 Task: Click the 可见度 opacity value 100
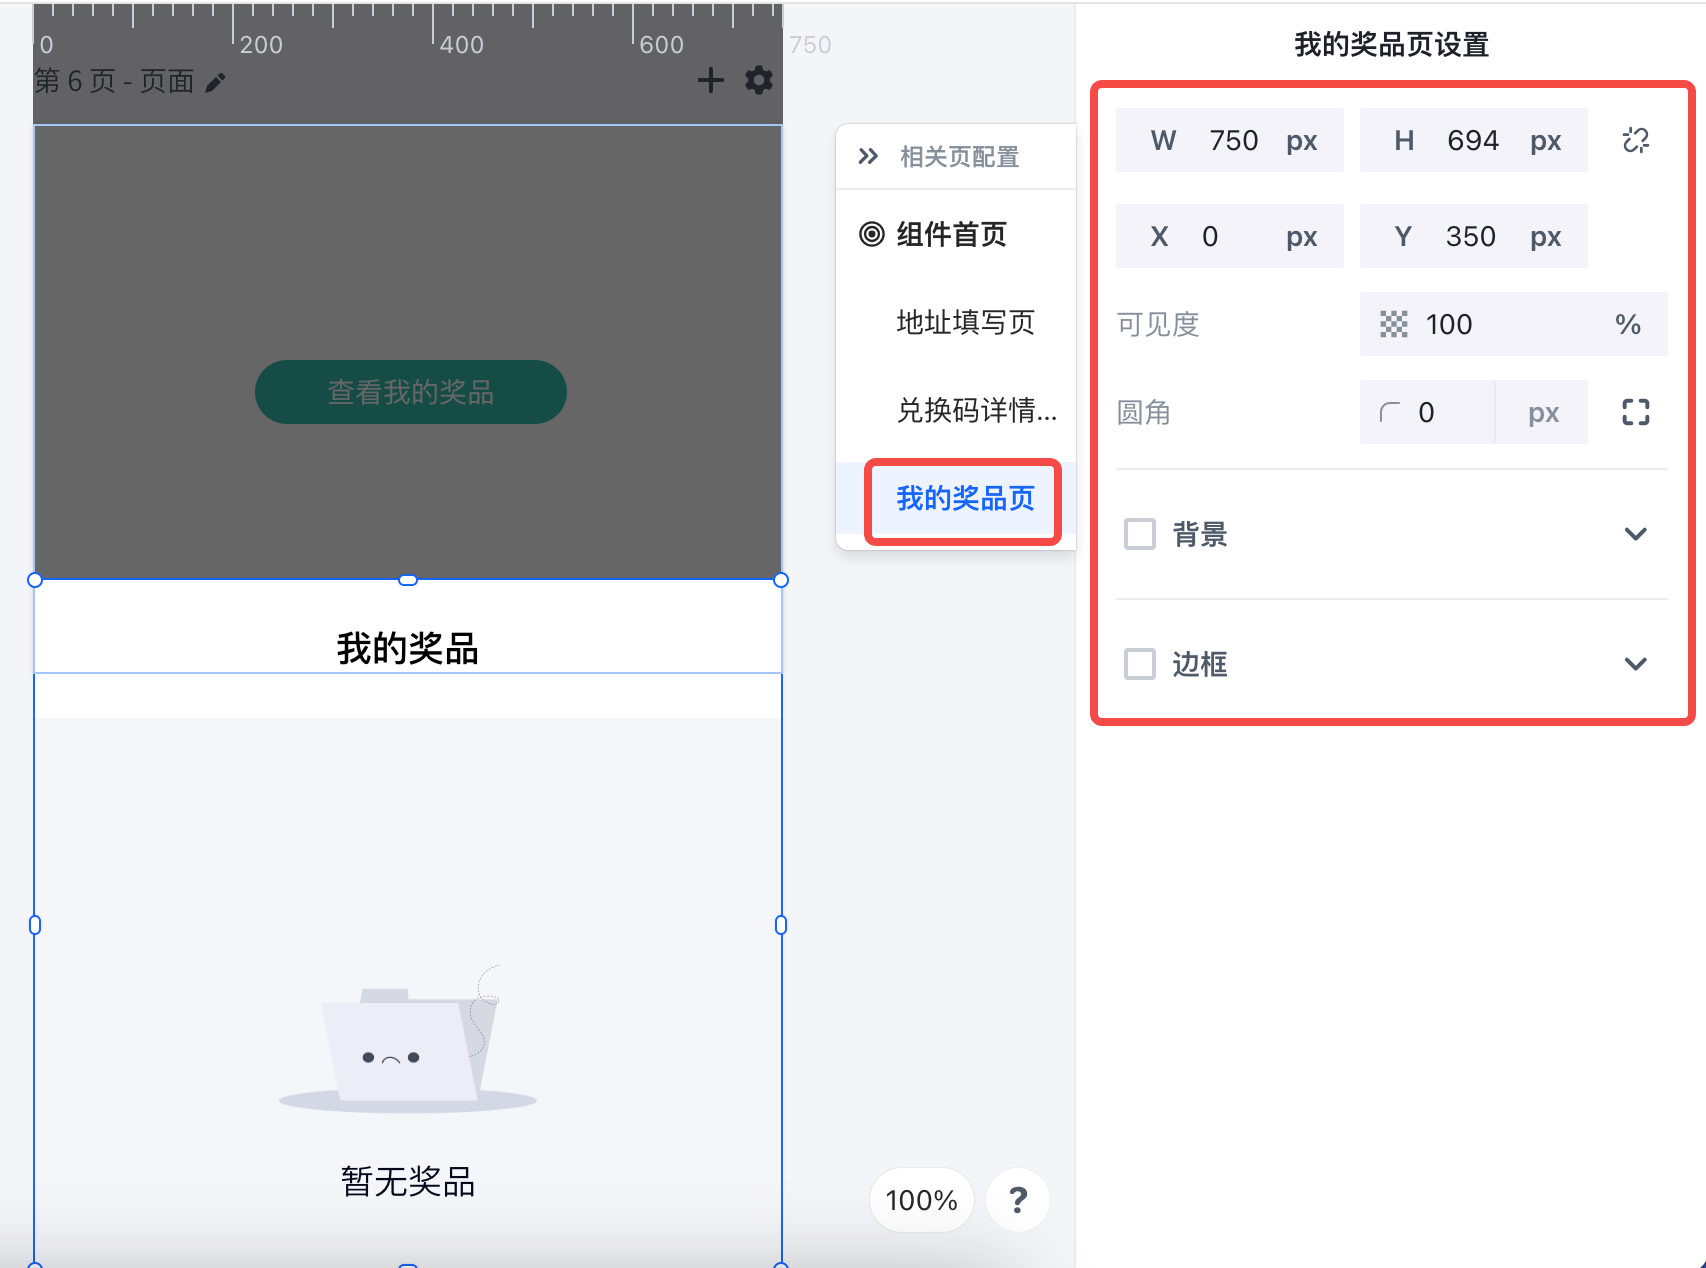(x=1514, y=324)
